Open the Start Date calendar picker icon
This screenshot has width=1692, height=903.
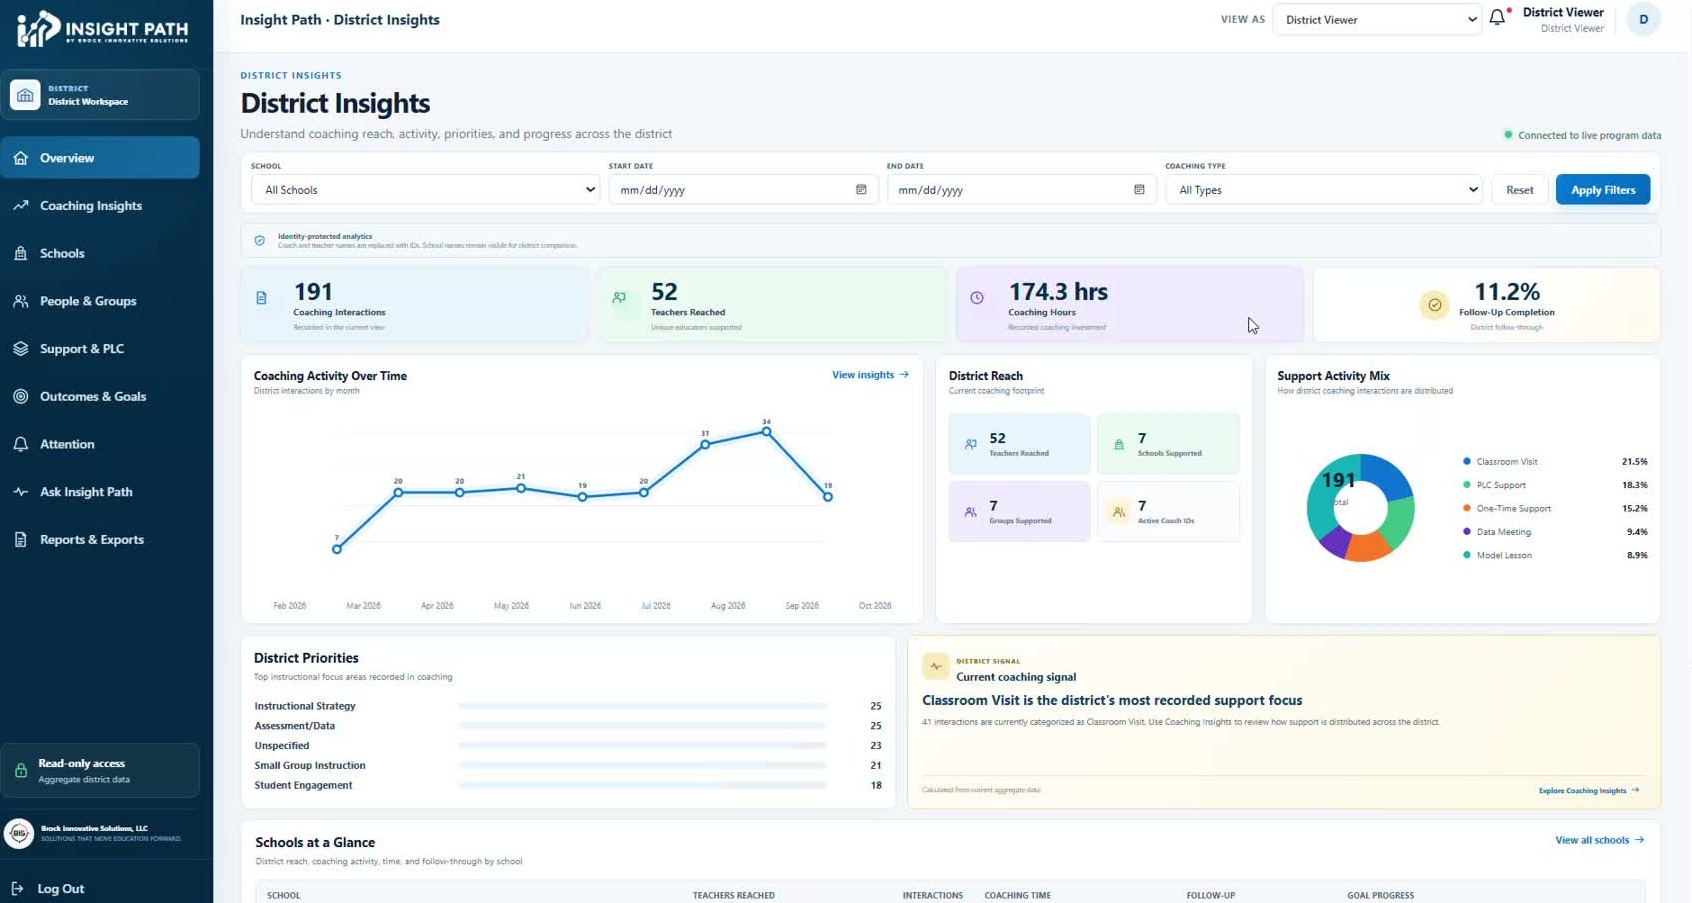(861, 190)
